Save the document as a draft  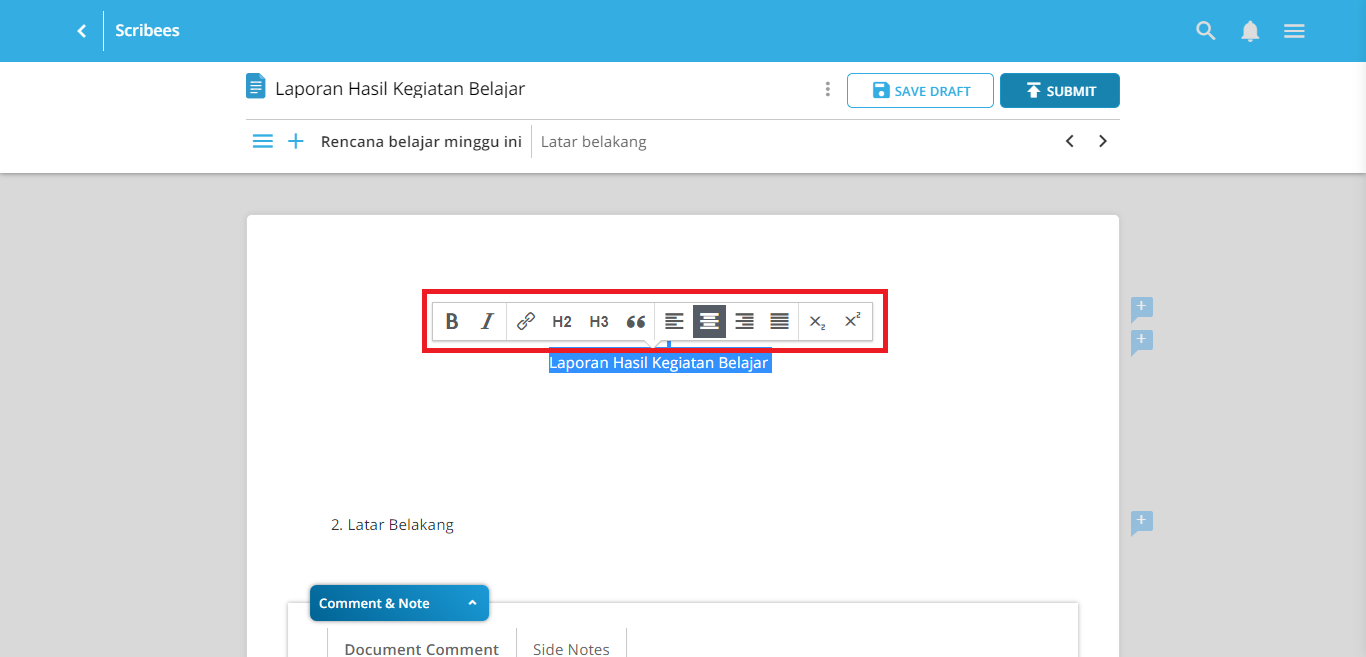[x=919, y=90]
